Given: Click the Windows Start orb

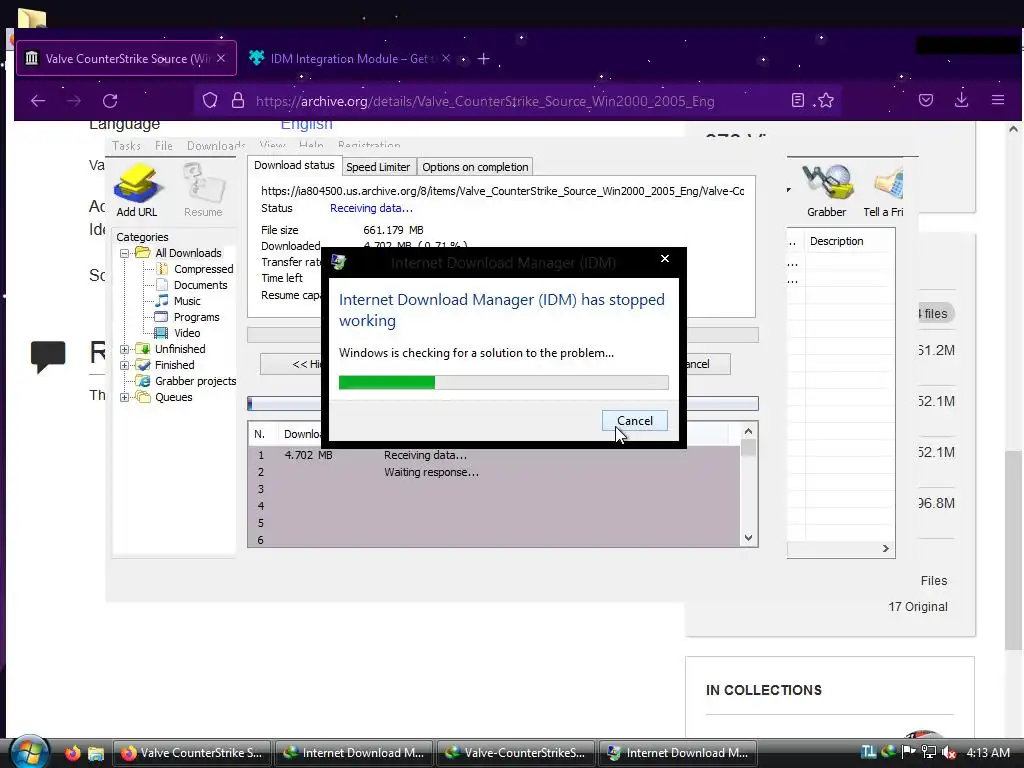Looking at the screenshot, I should 29,752.
